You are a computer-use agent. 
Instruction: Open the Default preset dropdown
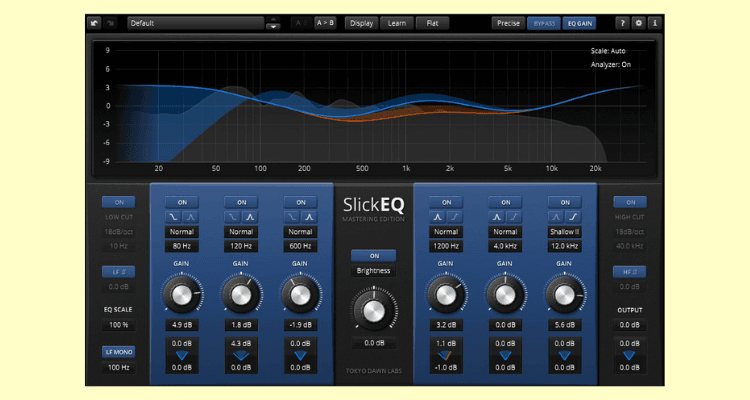pos(196,23)
